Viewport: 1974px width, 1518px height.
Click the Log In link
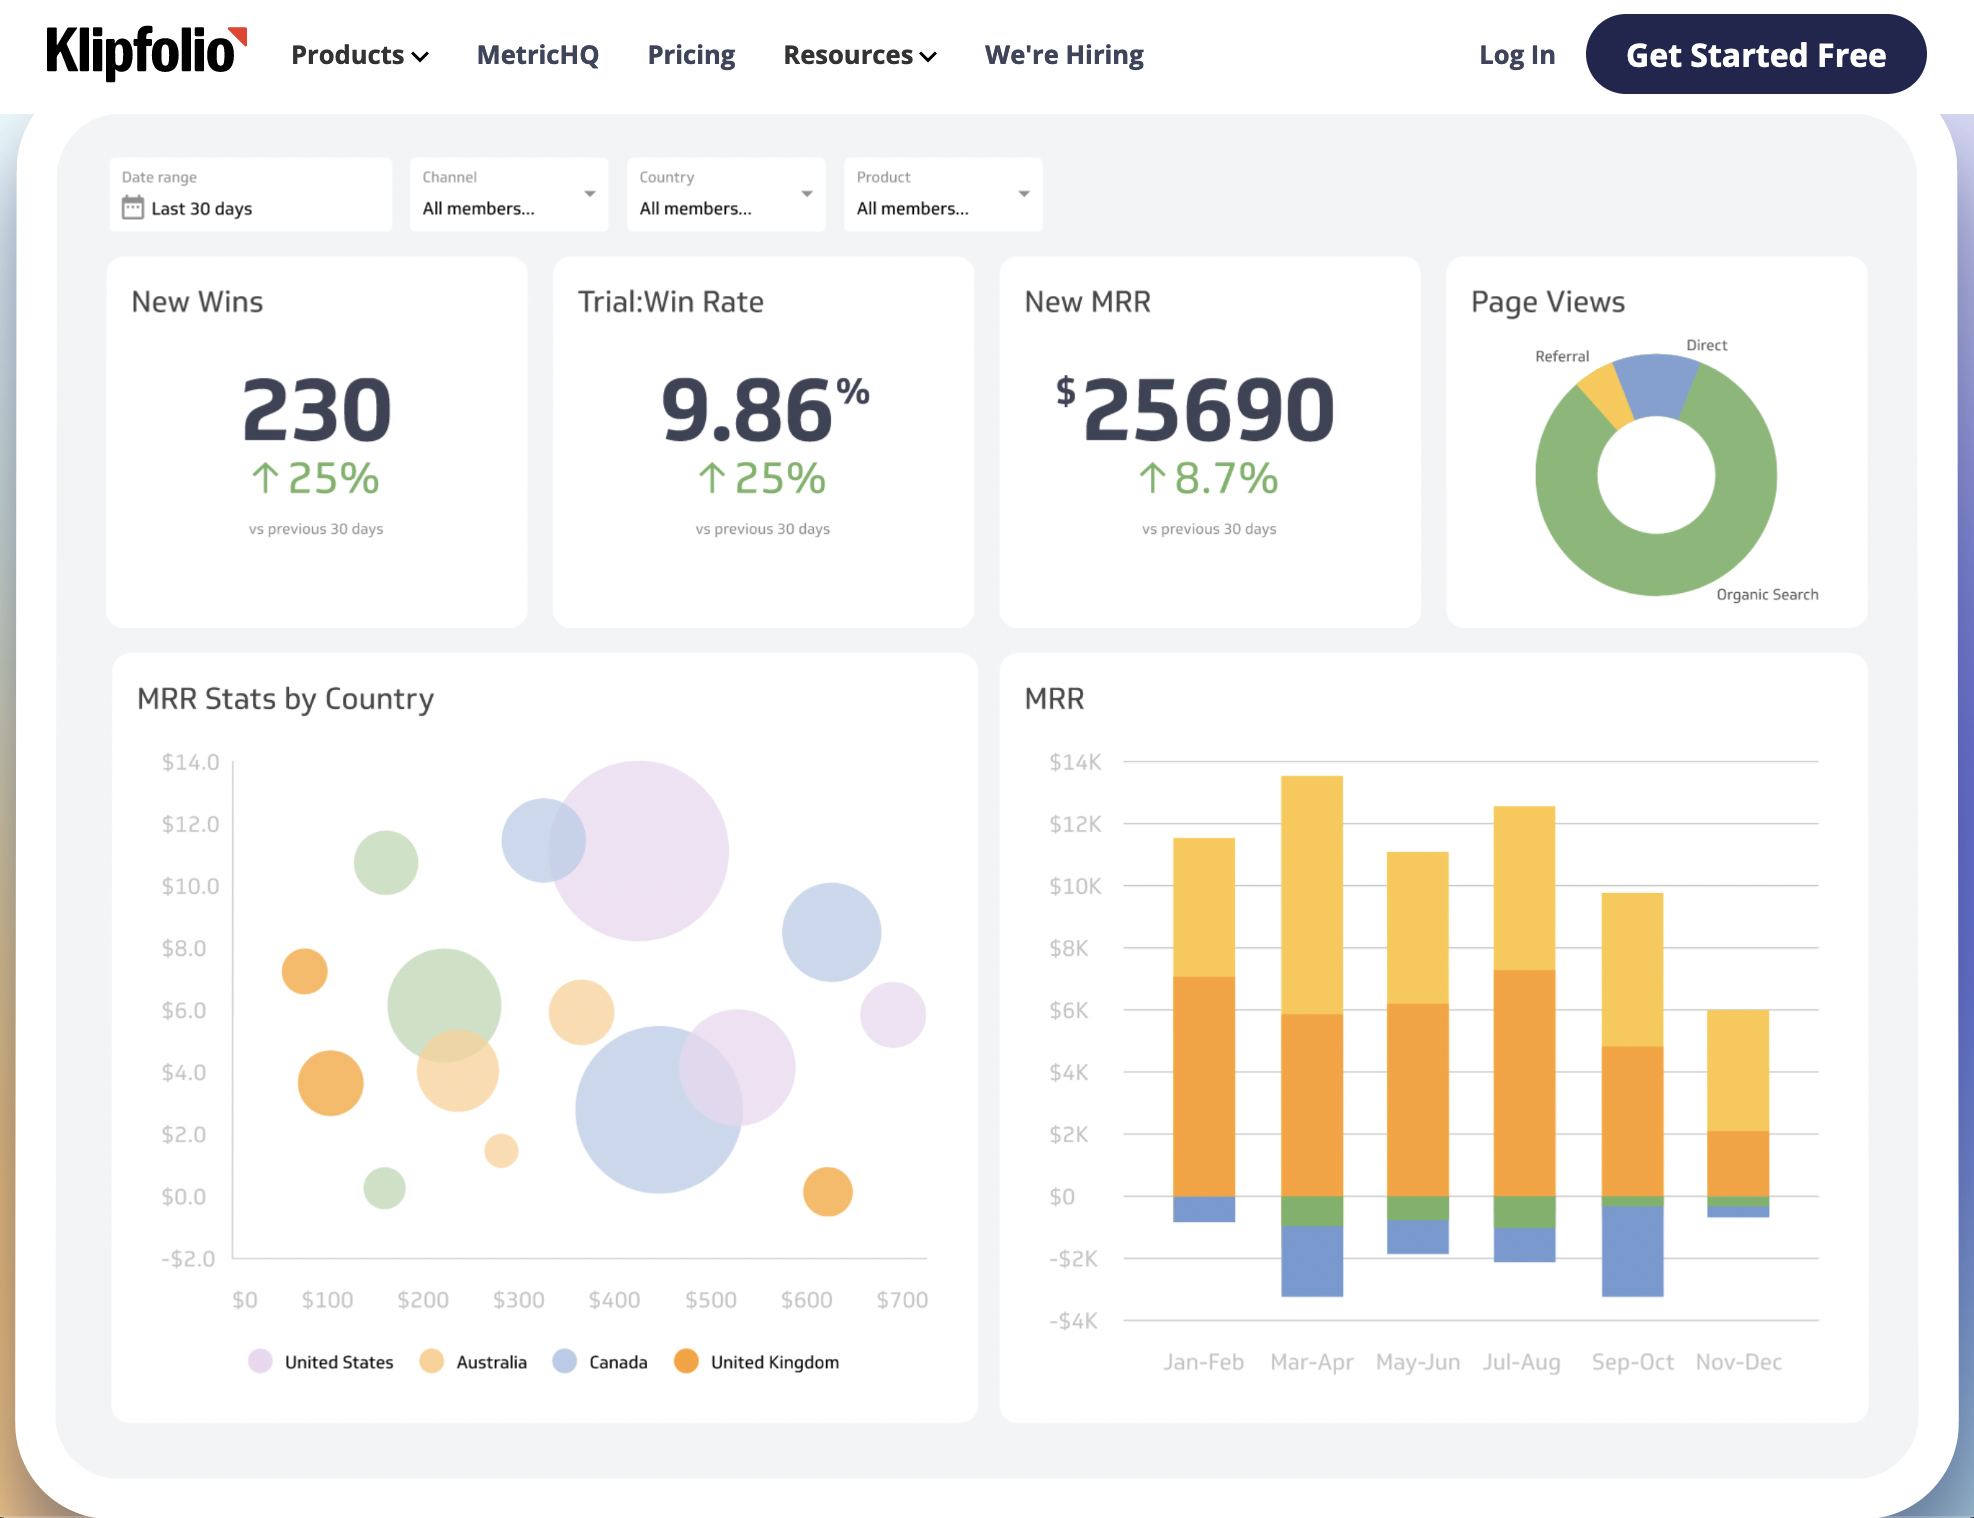[1517, 55]
